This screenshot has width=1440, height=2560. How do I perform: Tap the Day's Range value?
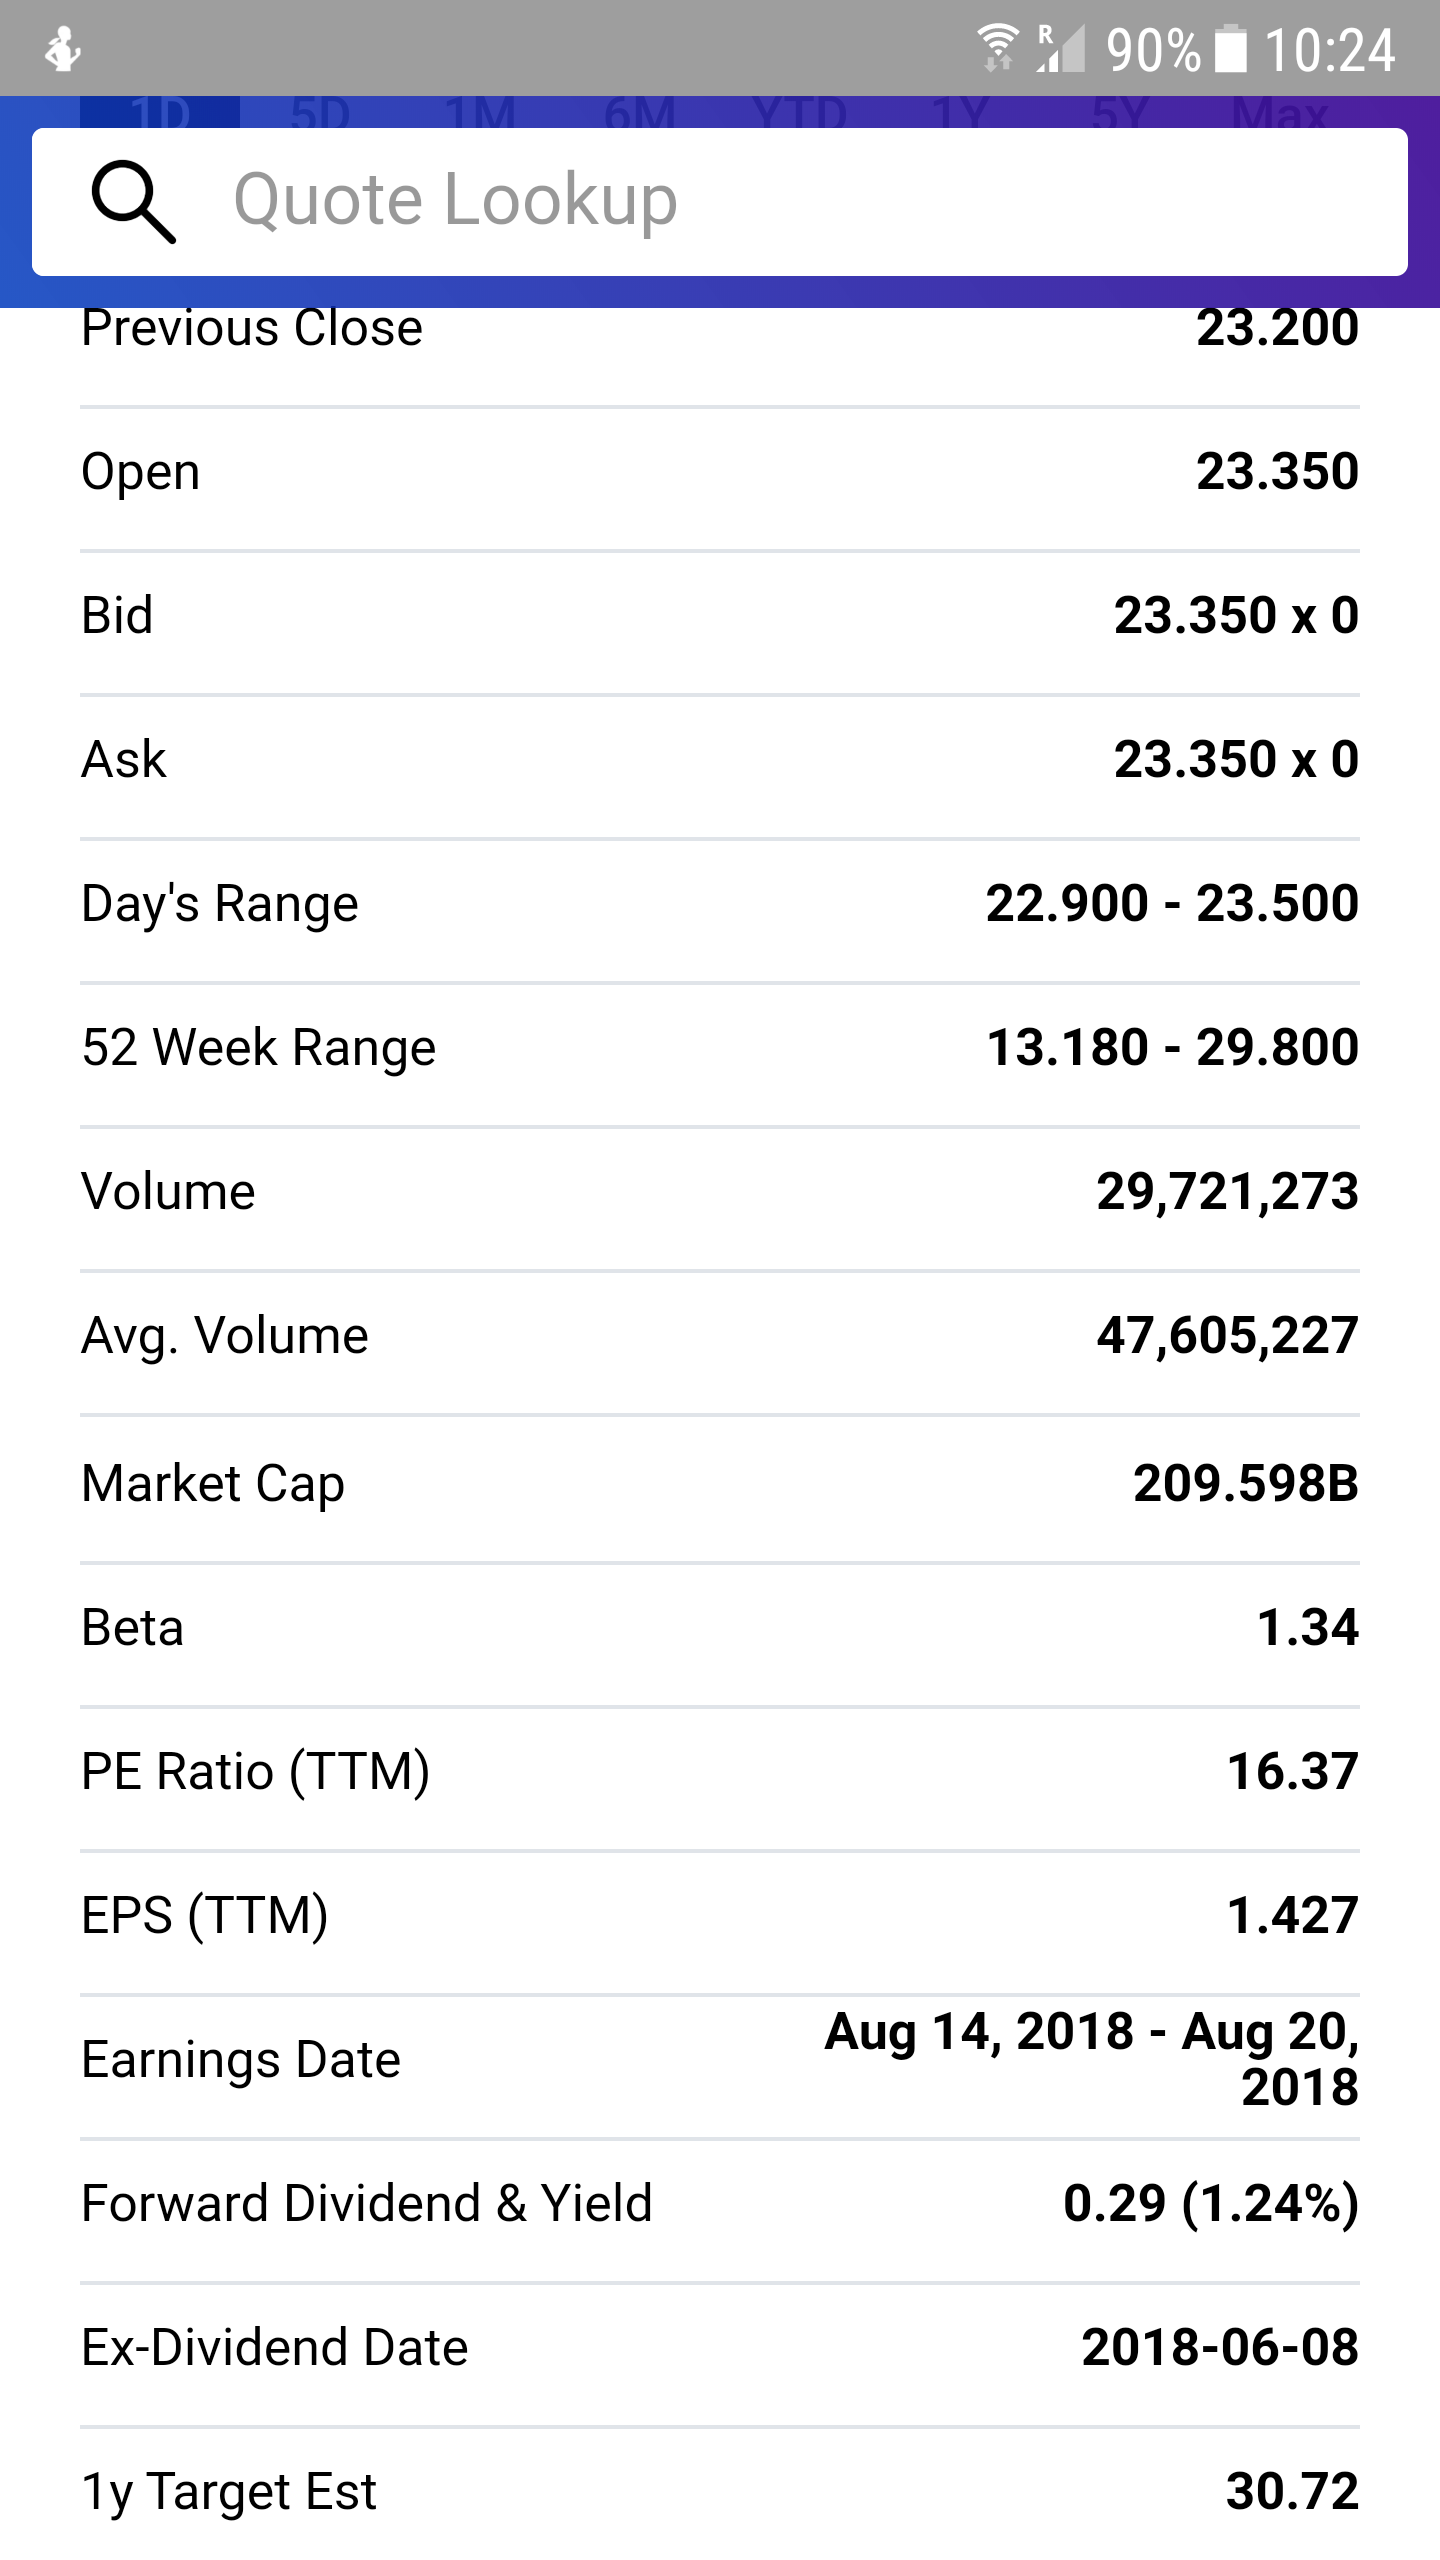tap(1172, 904)
